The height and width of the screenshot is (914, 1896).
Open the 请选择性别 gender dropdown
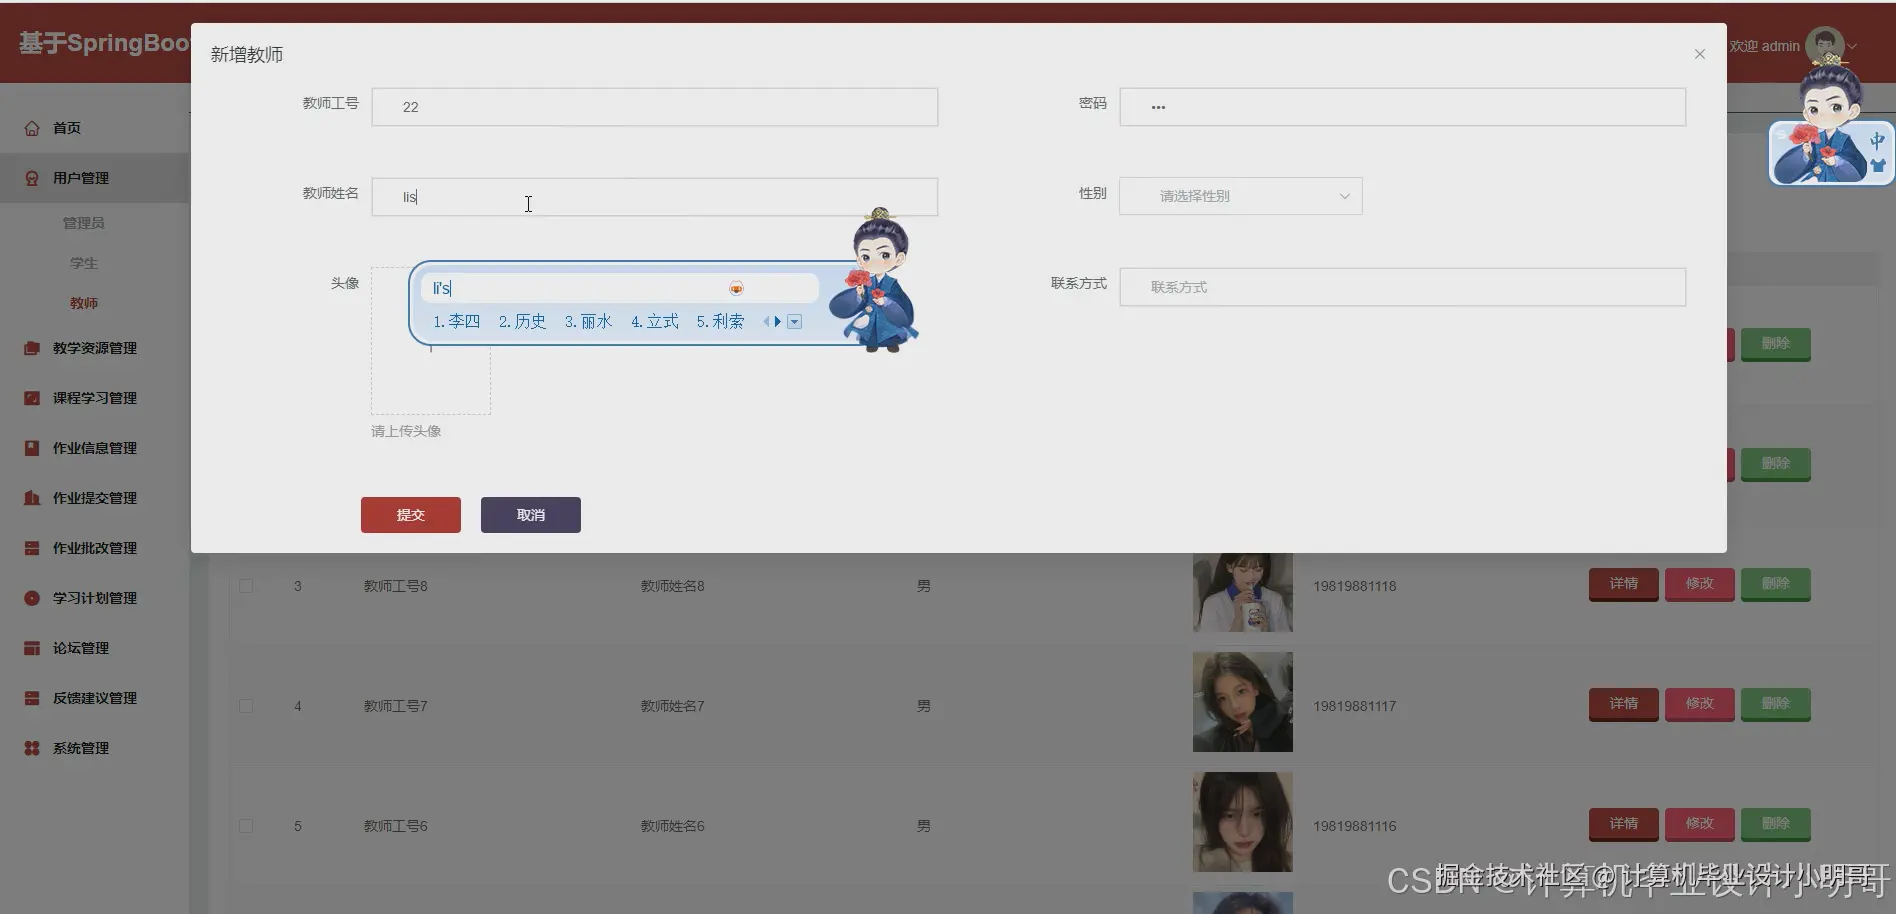pyautogui.click(x=1240, y=196)
